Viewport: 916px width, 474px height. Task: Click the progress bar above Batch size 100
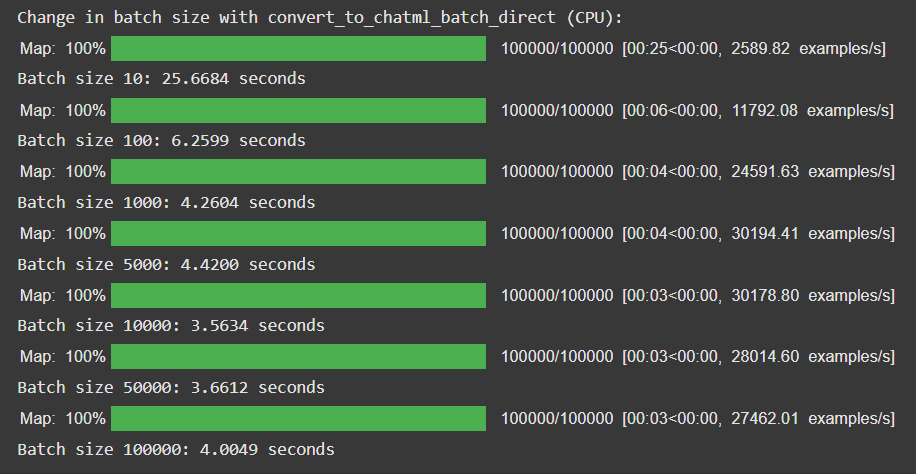tap(298, 111)
